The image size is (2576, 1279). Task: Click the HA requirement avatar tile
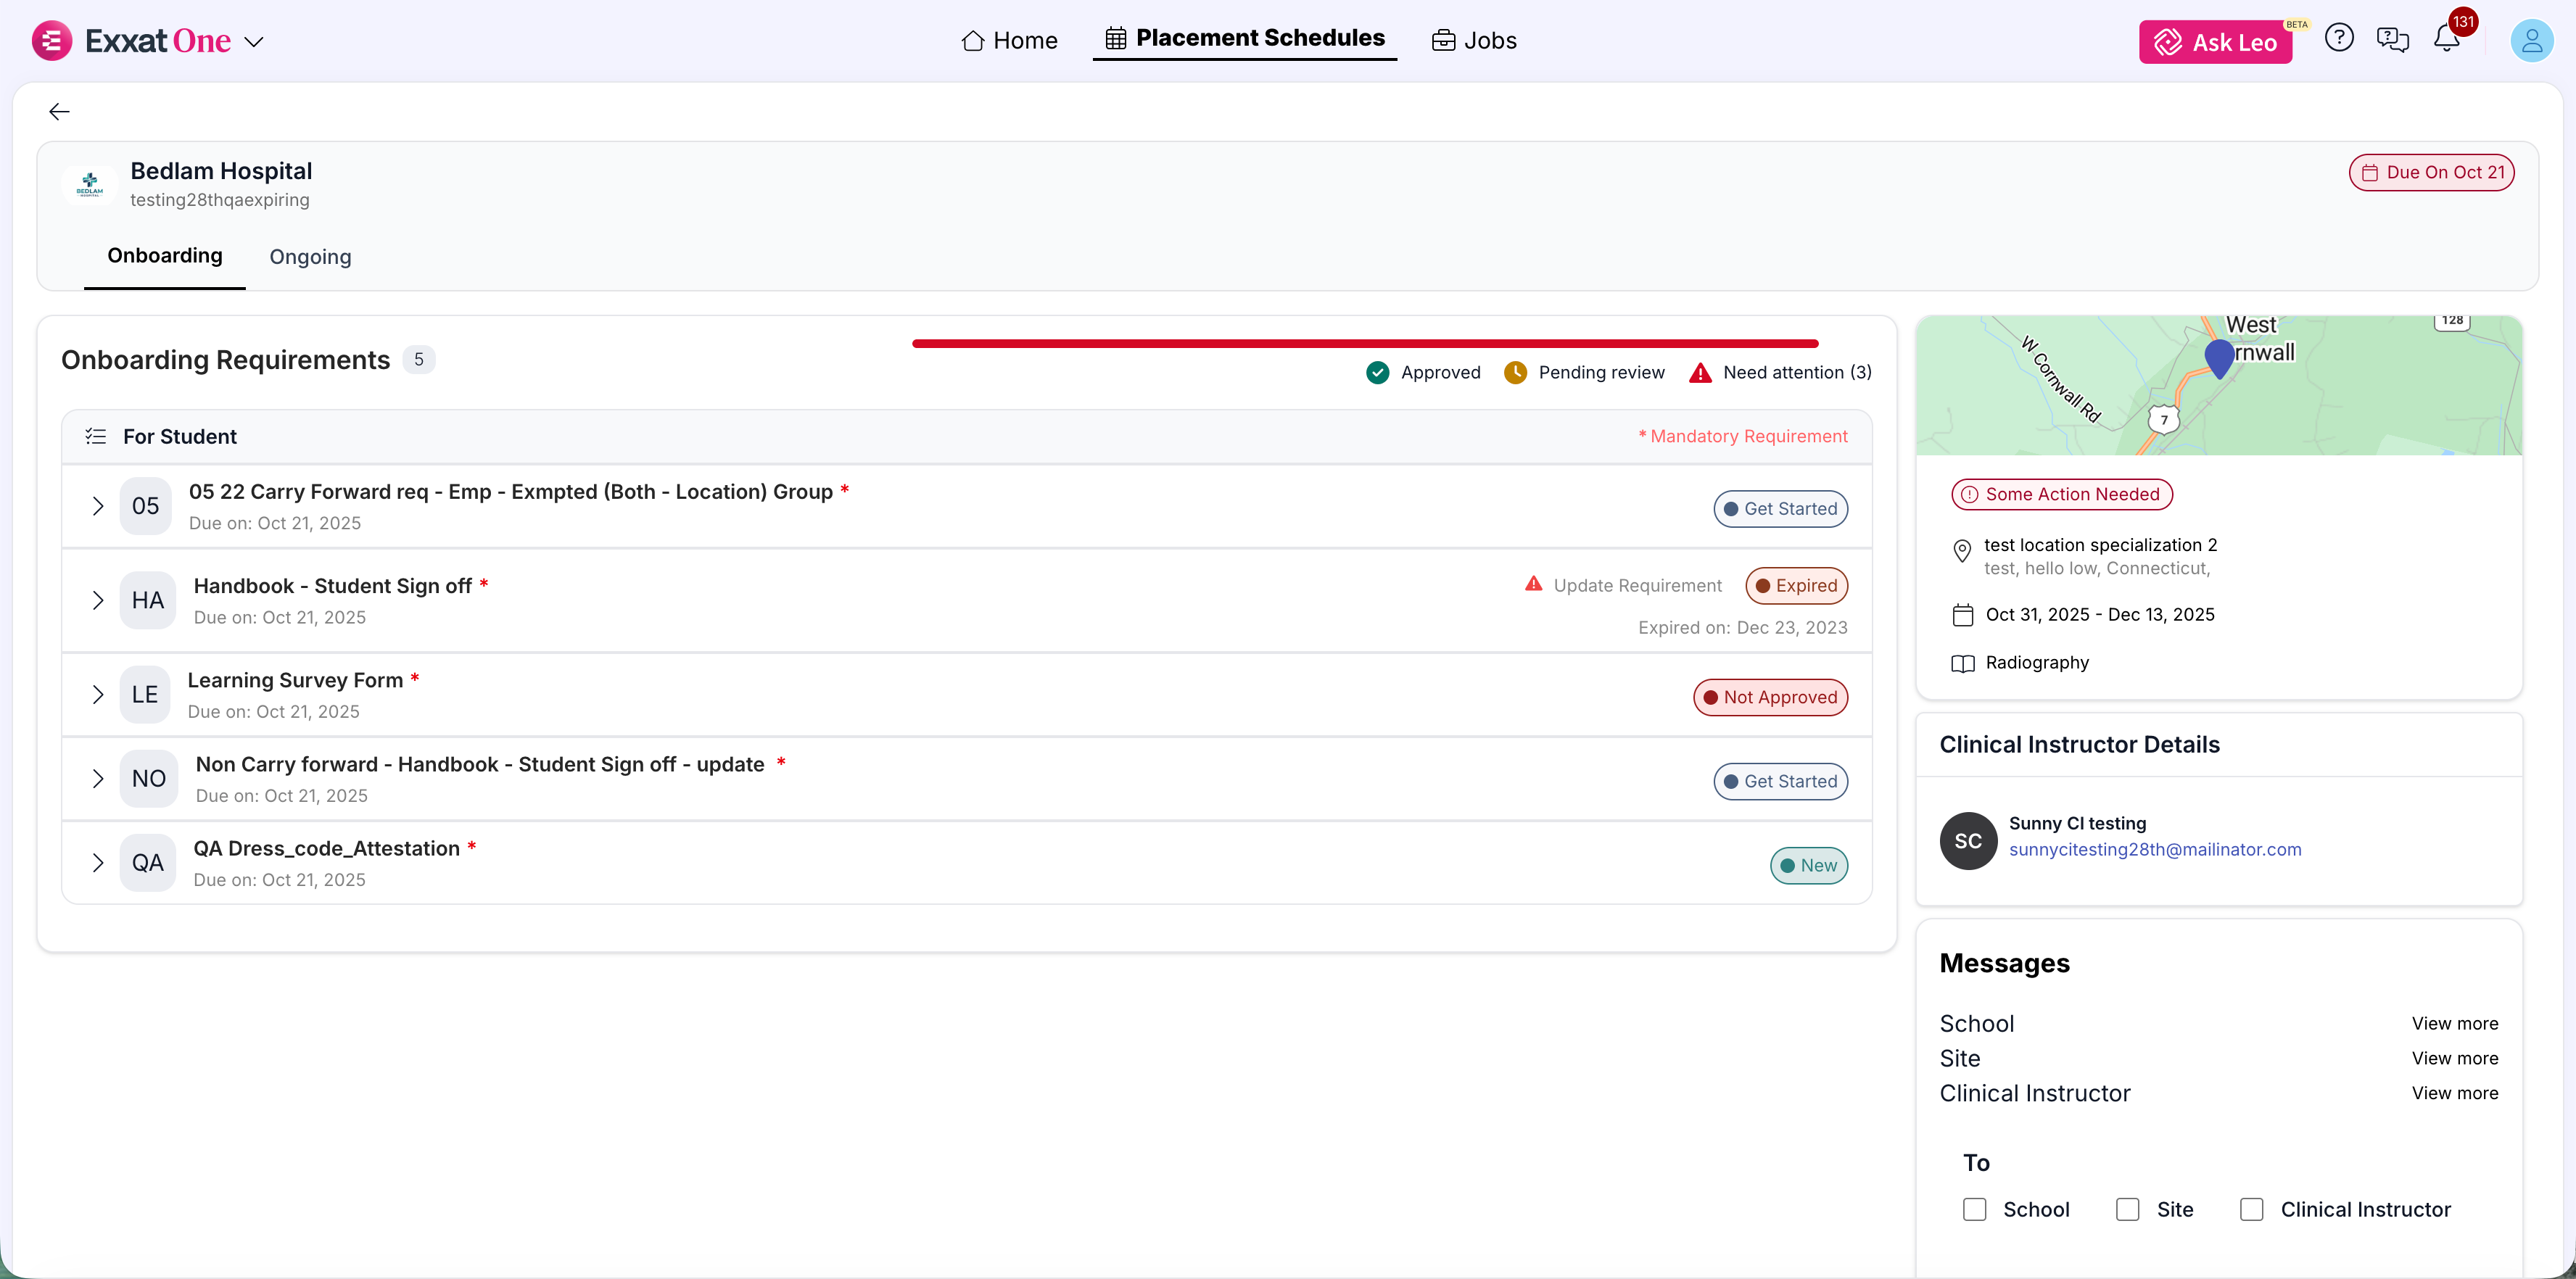(148, 600)
